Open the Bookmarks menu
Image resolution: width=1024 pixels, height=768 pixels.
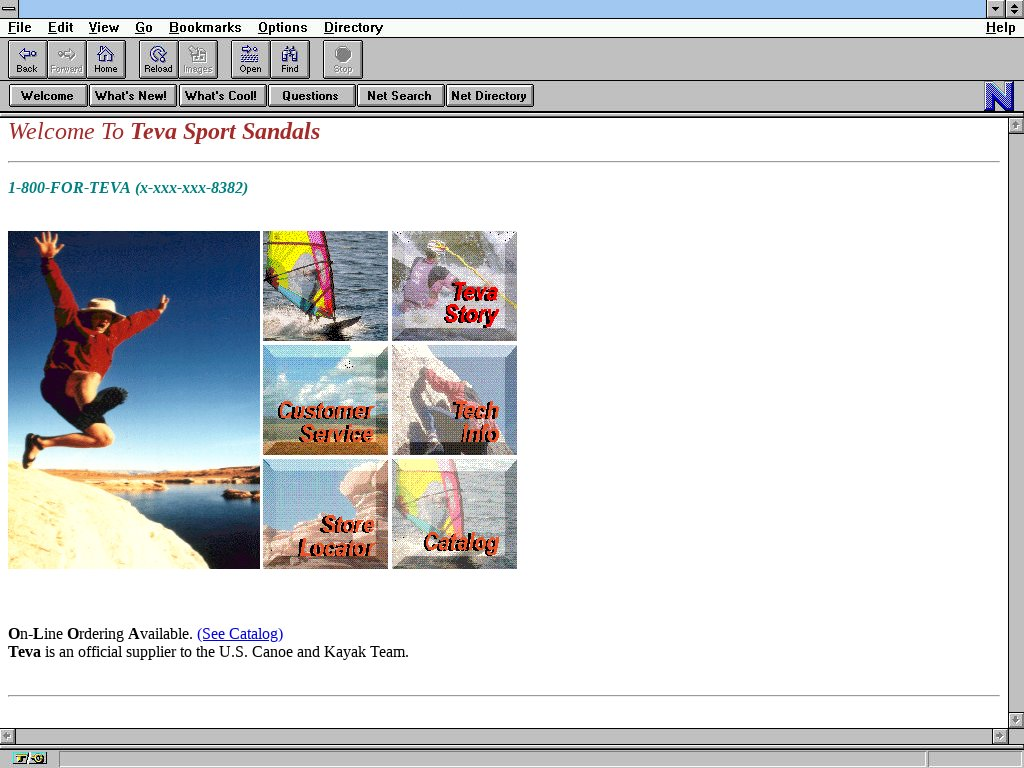click(204, 28)
